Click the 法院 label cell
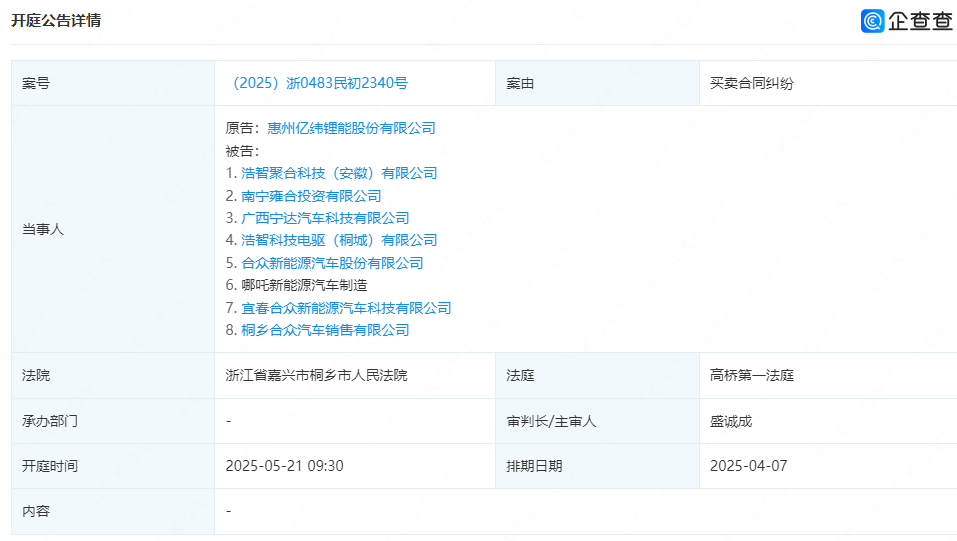This screenshot has width=957, height=541. (113, 376)
